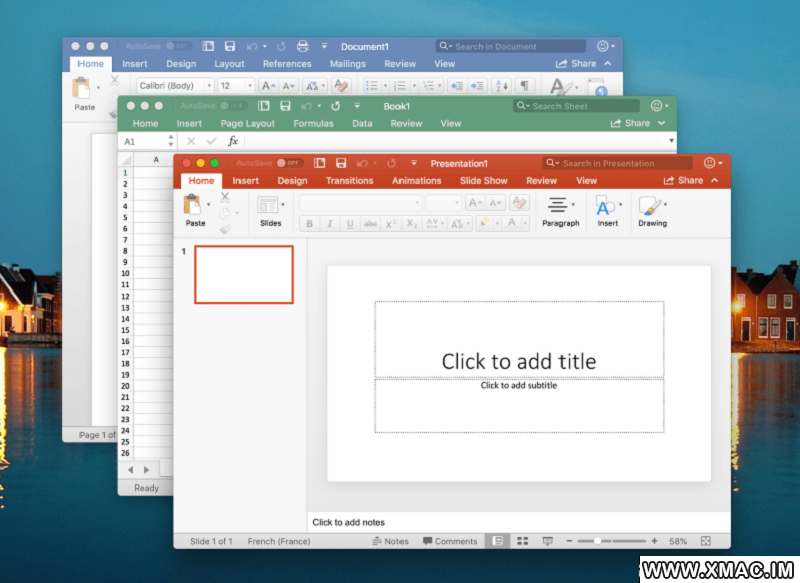Open the Slide Sorter view icon
The image size is (800, 583).
[522, 541]
